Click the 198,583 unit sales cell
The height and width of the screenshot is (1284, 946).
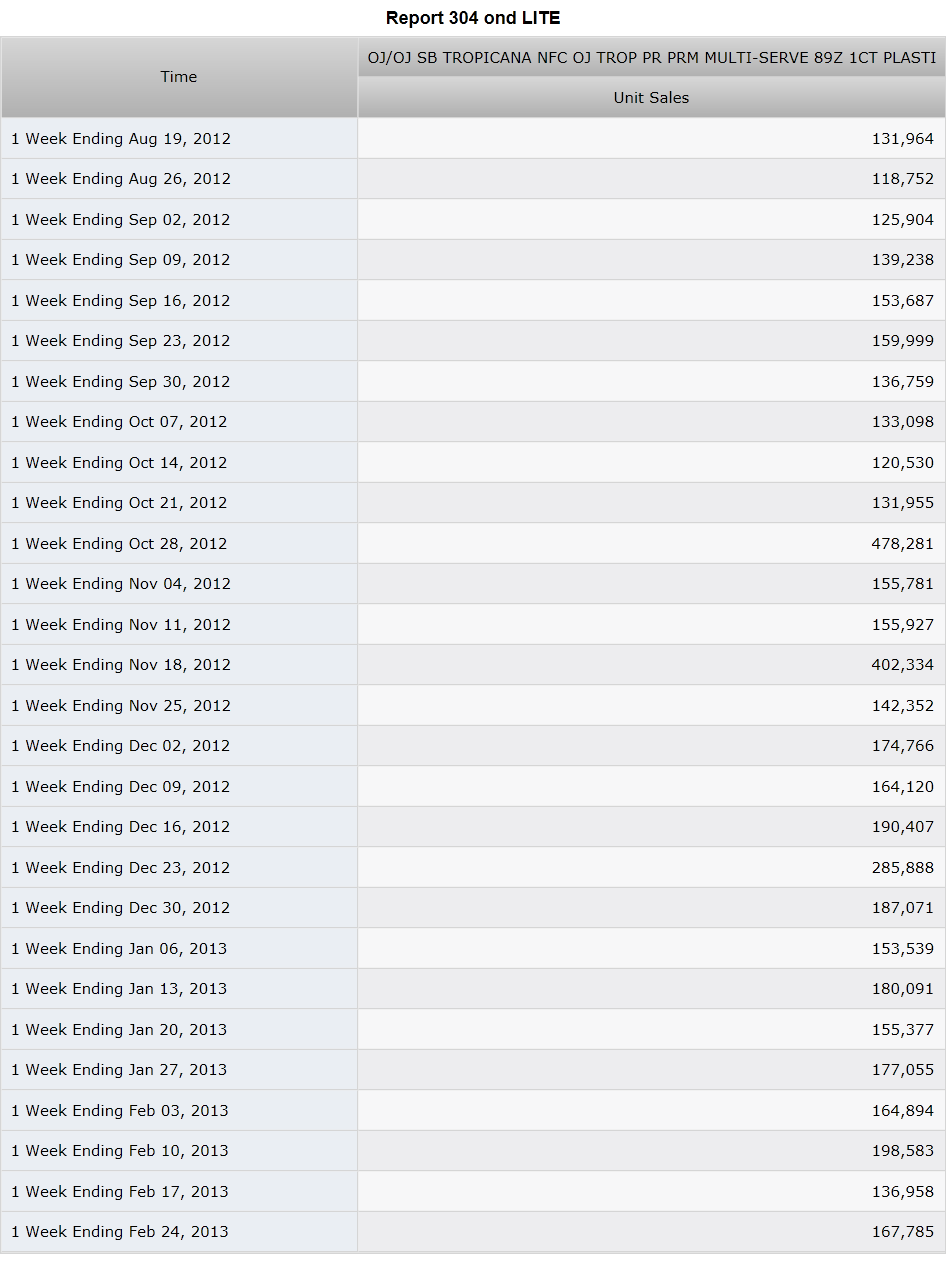click(x=651, y=1150)
